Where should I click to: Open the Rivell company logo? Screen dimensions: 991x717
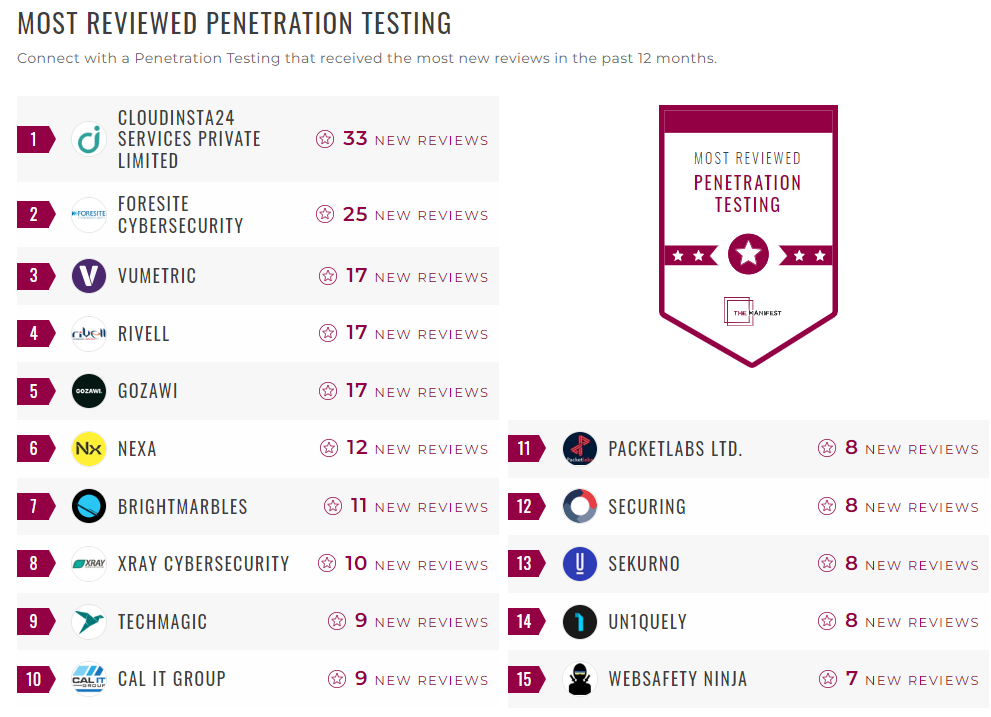tap(88, 333)
